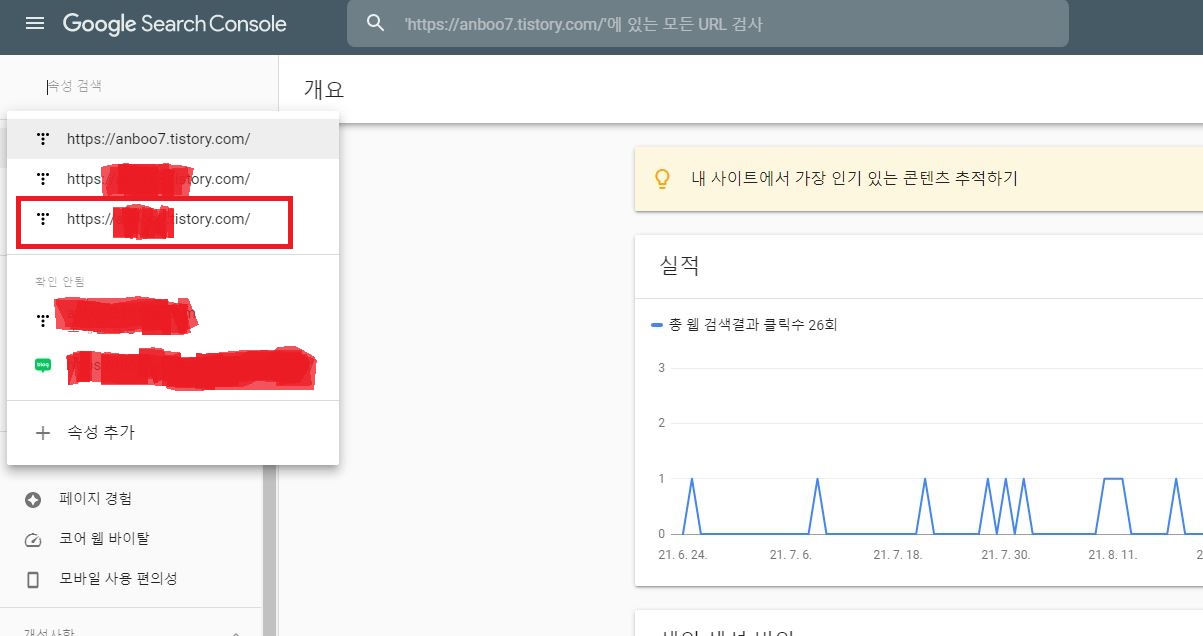Click the magnifier icon in URL inspection bar
1203x636 pixels.
click(376, 23)
